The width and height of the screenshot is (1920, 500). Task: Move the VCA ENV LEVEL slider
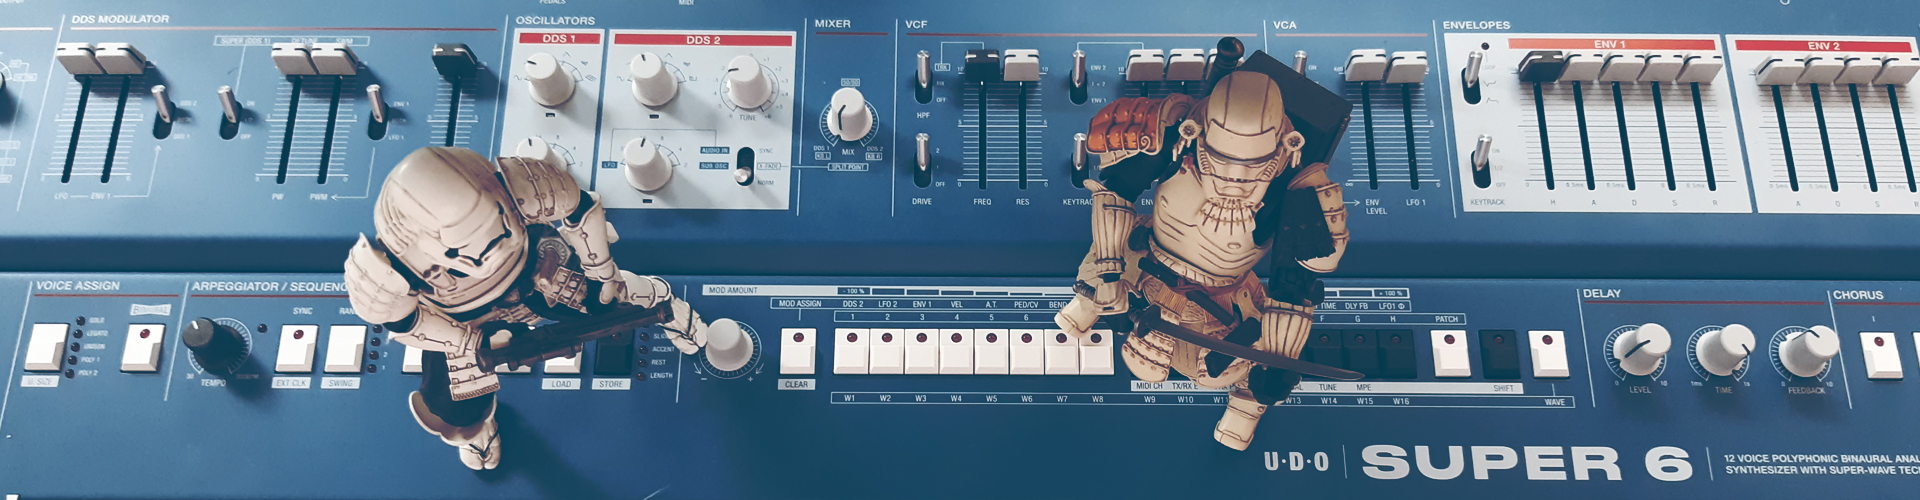[x=1364, y=66]
